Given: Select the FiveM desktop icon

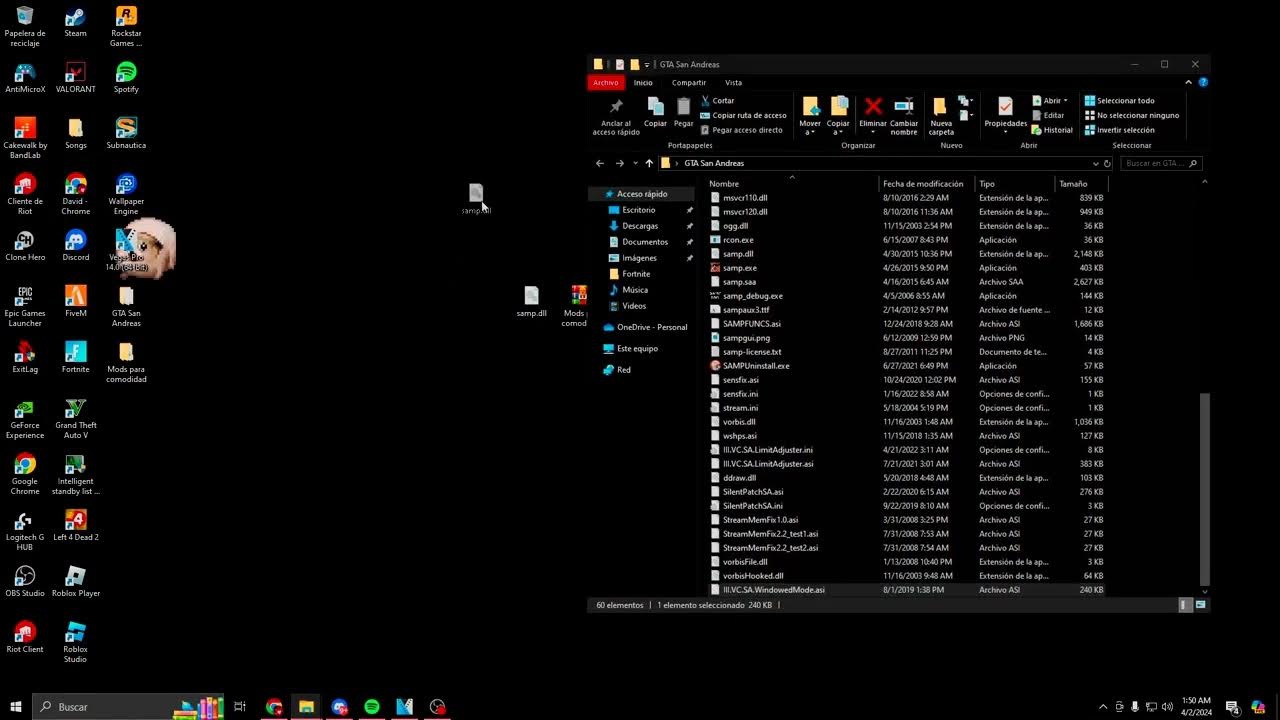Looking at the screenshot, I should coord(75,302).
